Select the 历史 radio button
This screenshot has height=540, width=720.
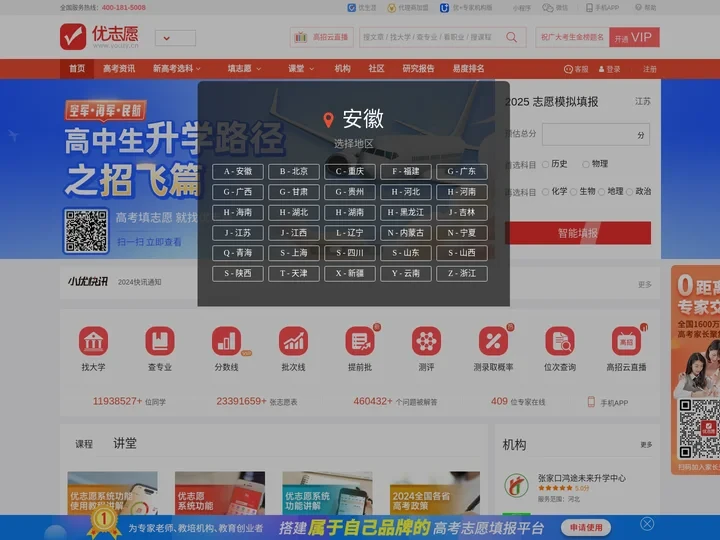point(546,164)
